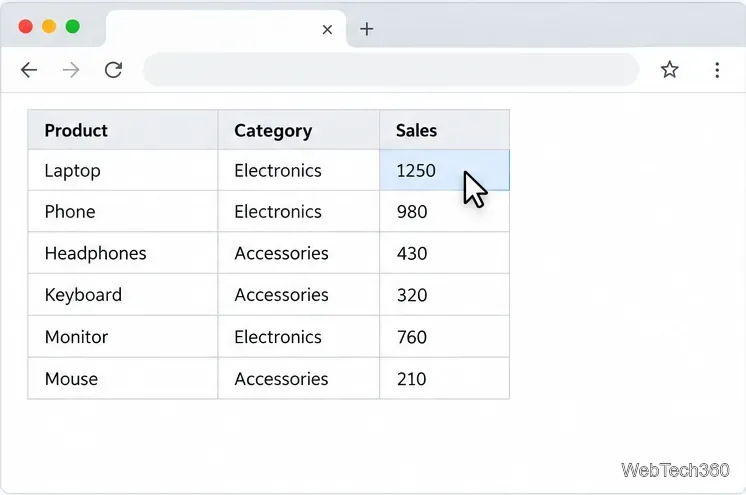Viewport: 746px width, 495px height.
Task: Close the current browser tab
Action: point(327,30)
